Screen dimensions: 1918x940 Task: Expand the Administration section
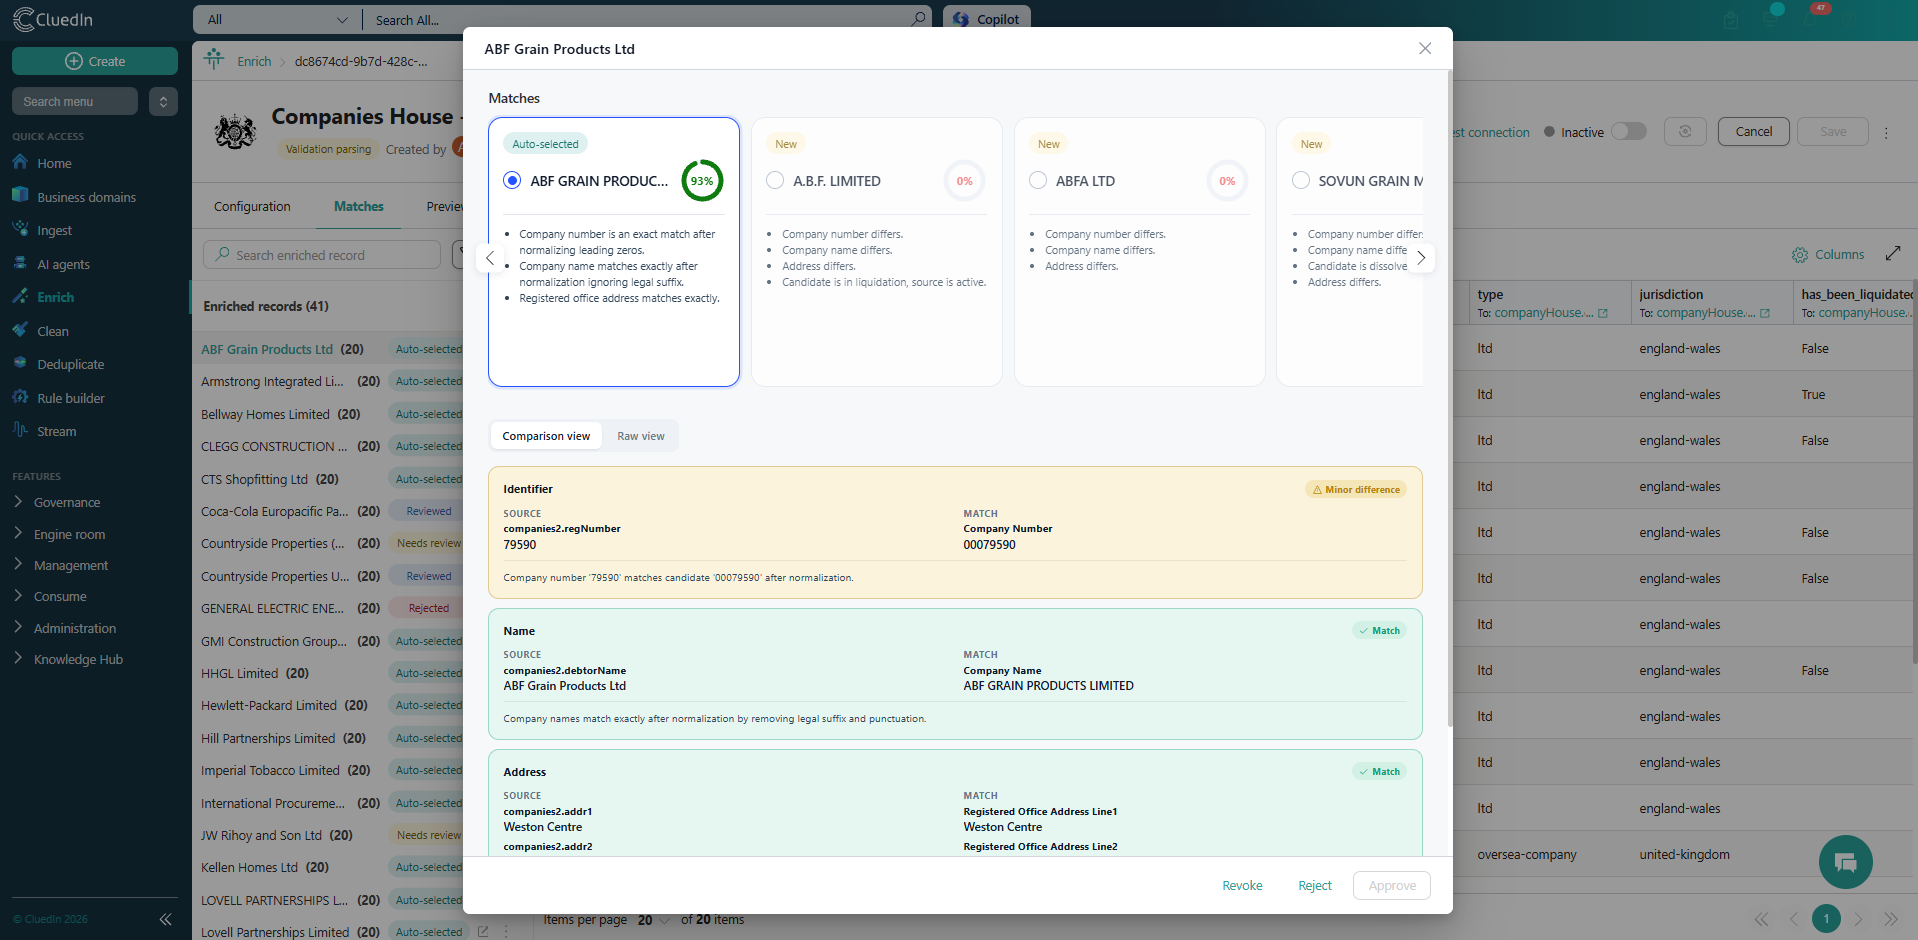(74, 628)
